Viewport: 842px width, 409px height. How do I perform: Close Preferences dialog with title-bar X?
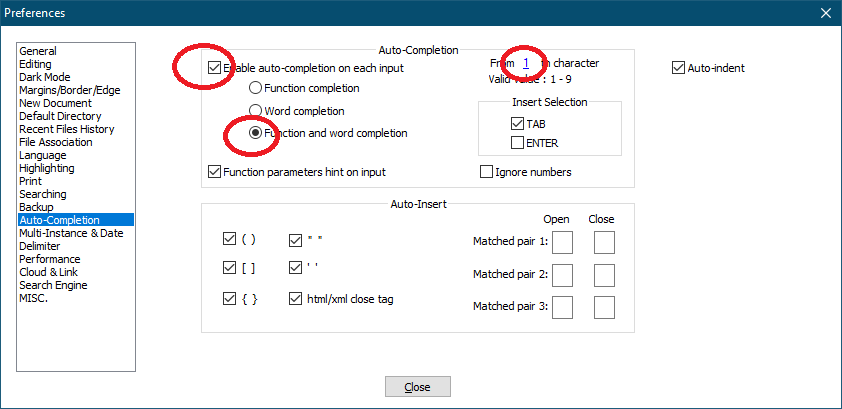click(x=825, y=13)
